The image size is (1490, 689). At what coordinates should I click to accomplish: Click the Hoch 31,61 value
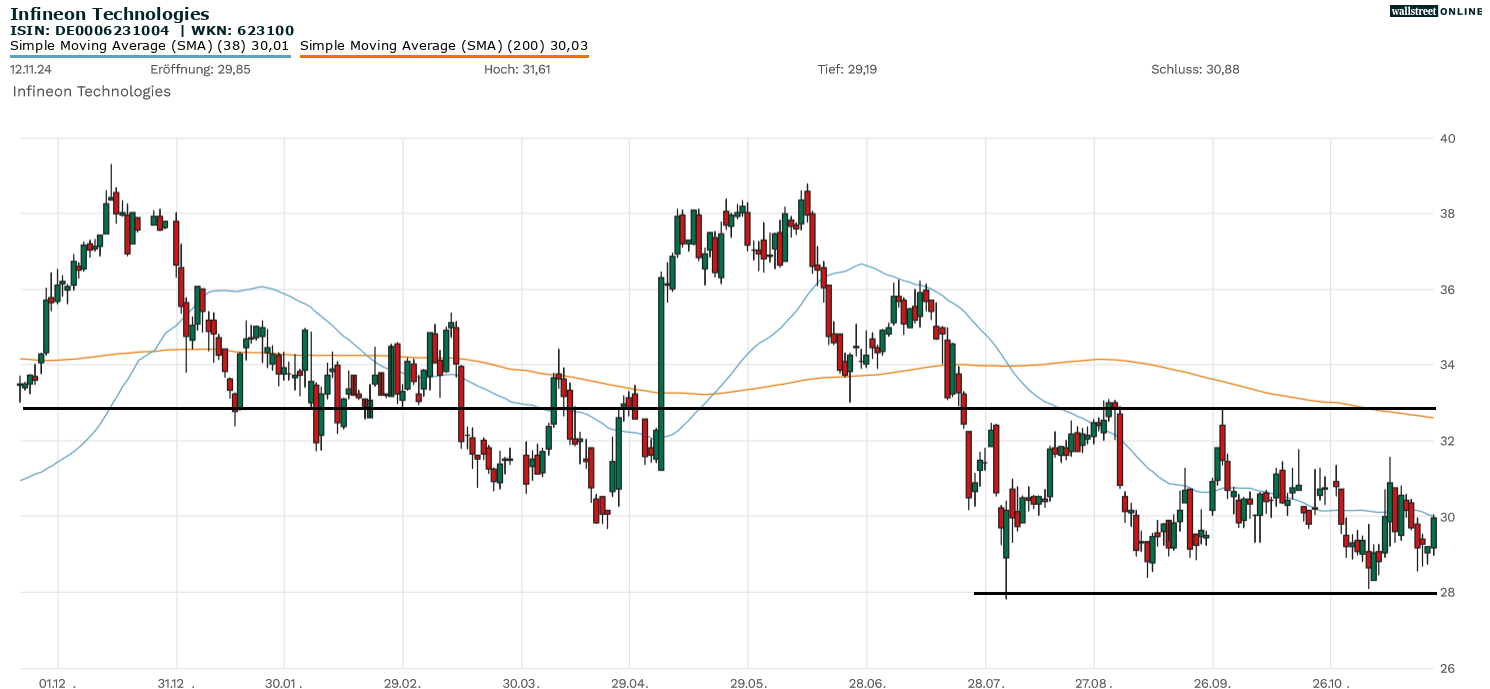[517, 69]
